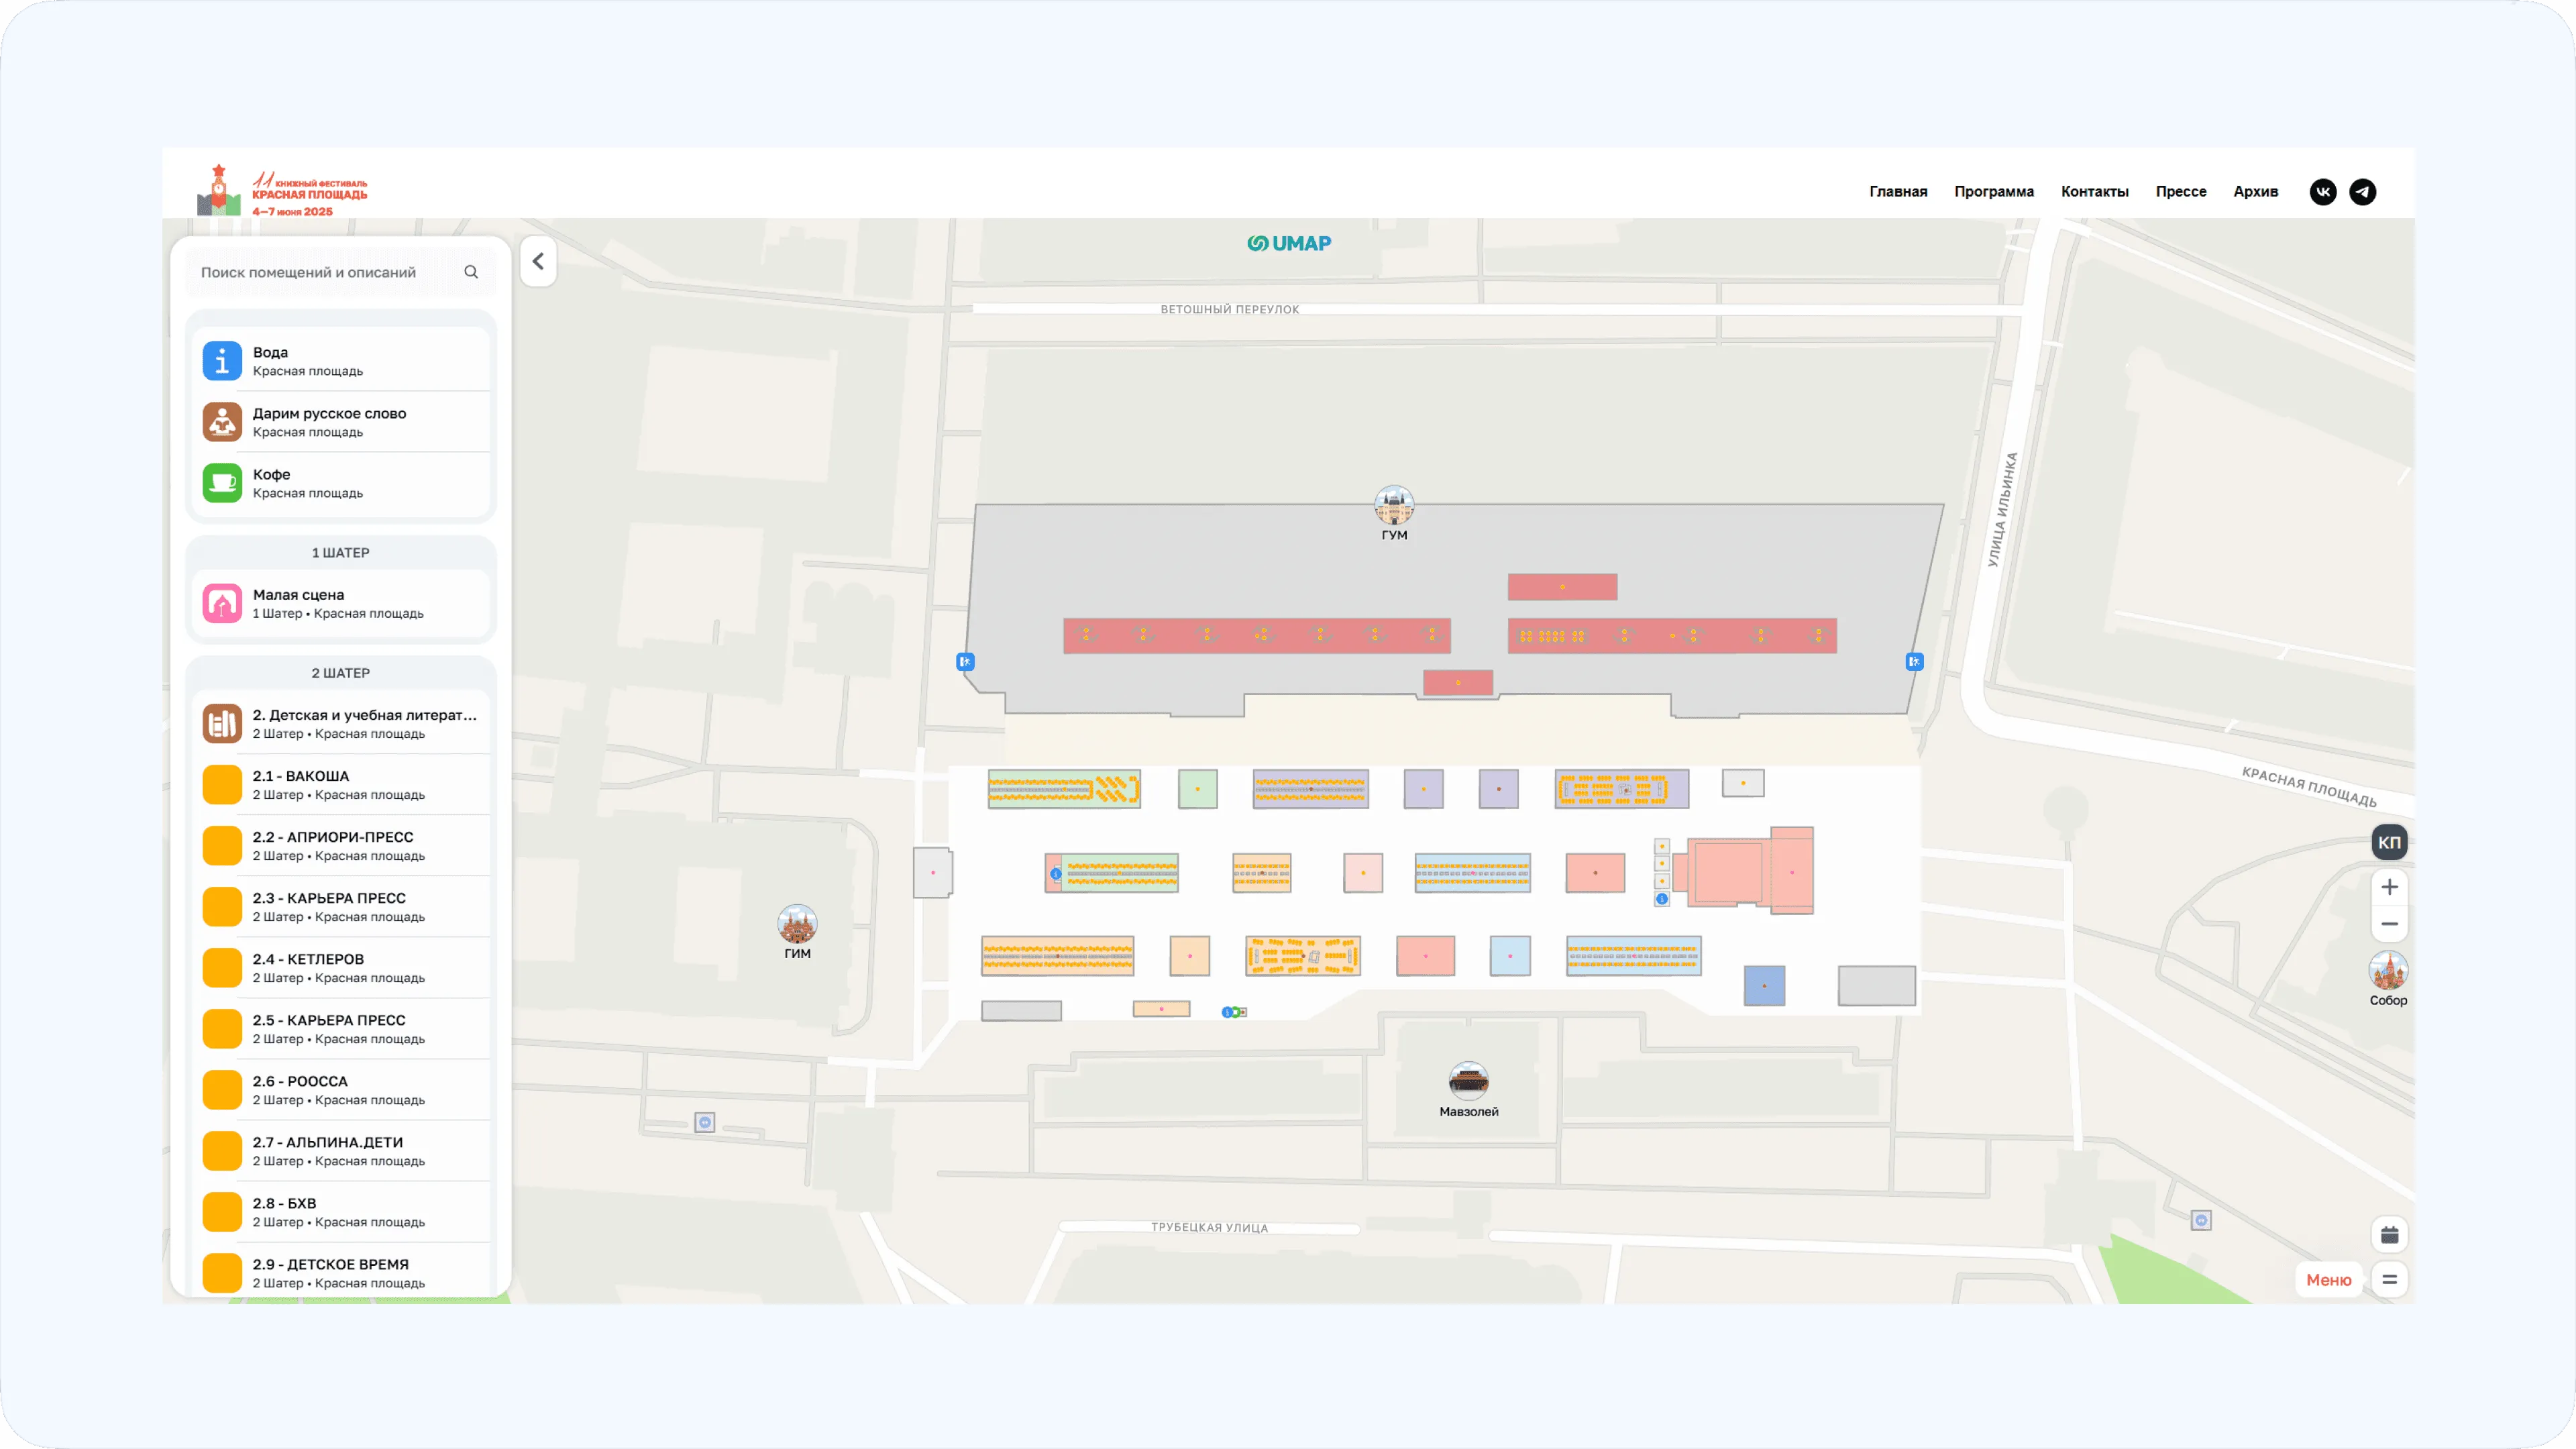Zoom out the map with minus
2576x1449 pixels.
2389,924
